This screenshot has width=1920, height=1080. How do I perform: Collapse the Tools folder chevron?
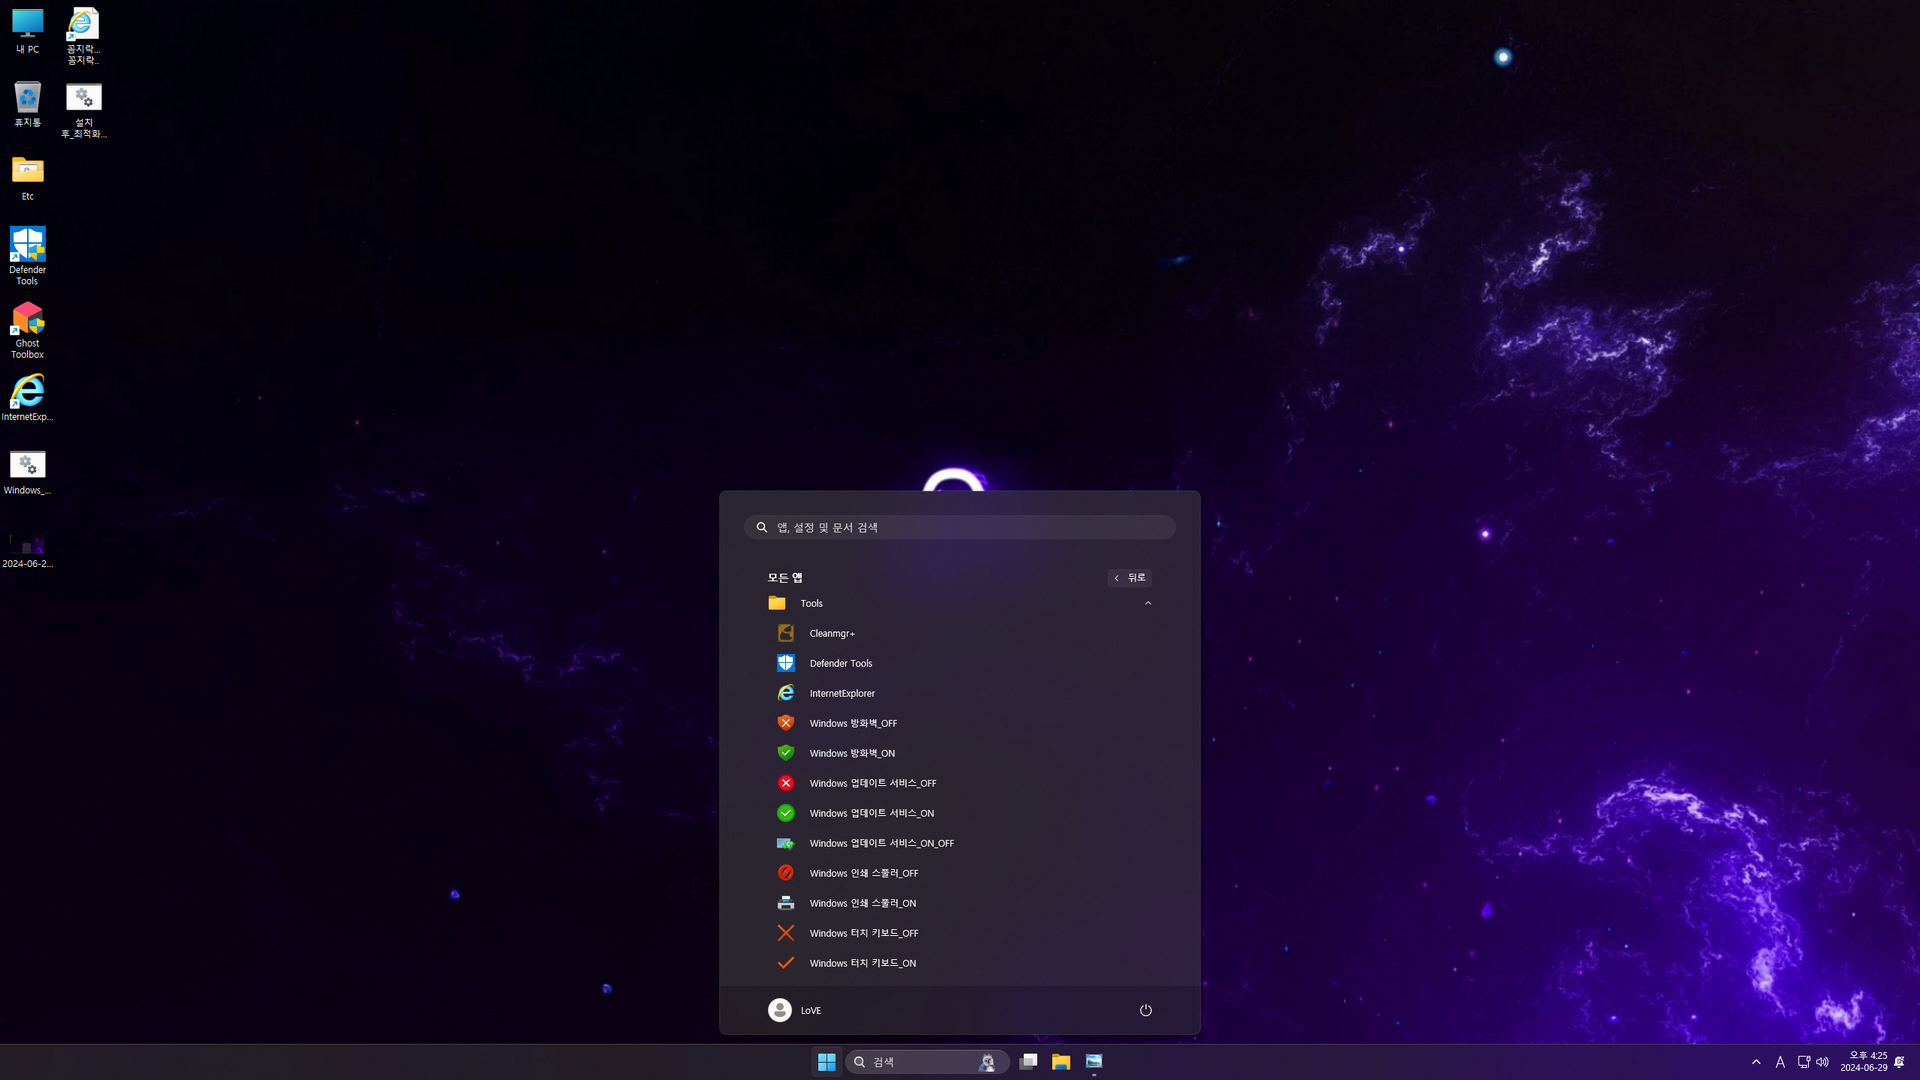(1148, 603)
